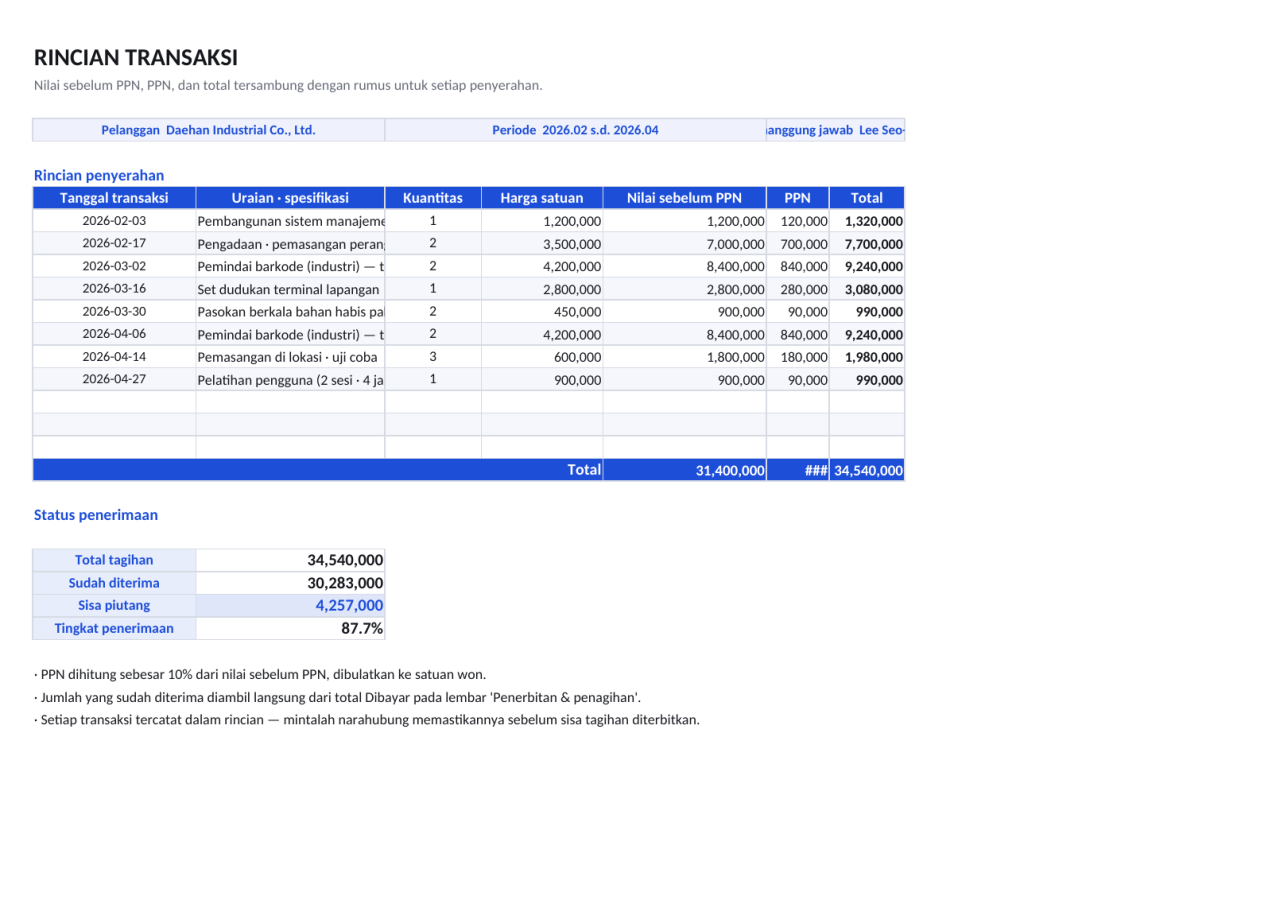
Task: Select the Rincian penyerahan heading
Action: (99, 175)
